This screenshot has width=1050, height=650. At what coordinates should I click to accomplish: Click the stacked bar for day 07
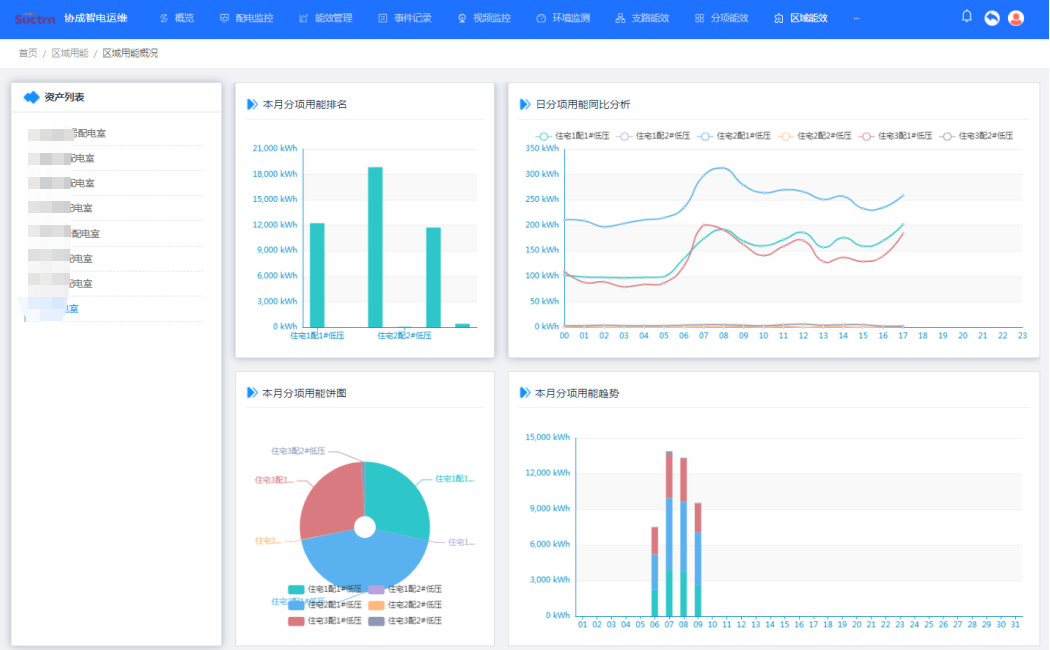(669, 534)
